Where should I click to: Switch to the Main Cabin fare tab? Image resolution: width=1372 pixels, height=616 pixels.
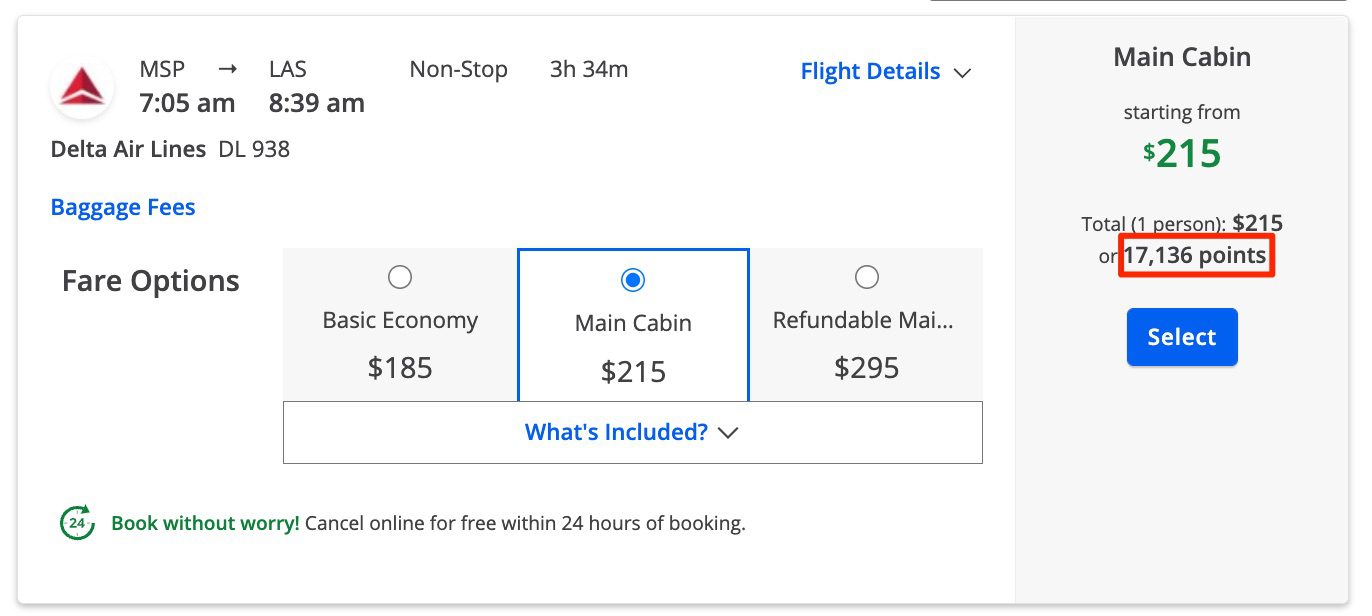point(632,323)
